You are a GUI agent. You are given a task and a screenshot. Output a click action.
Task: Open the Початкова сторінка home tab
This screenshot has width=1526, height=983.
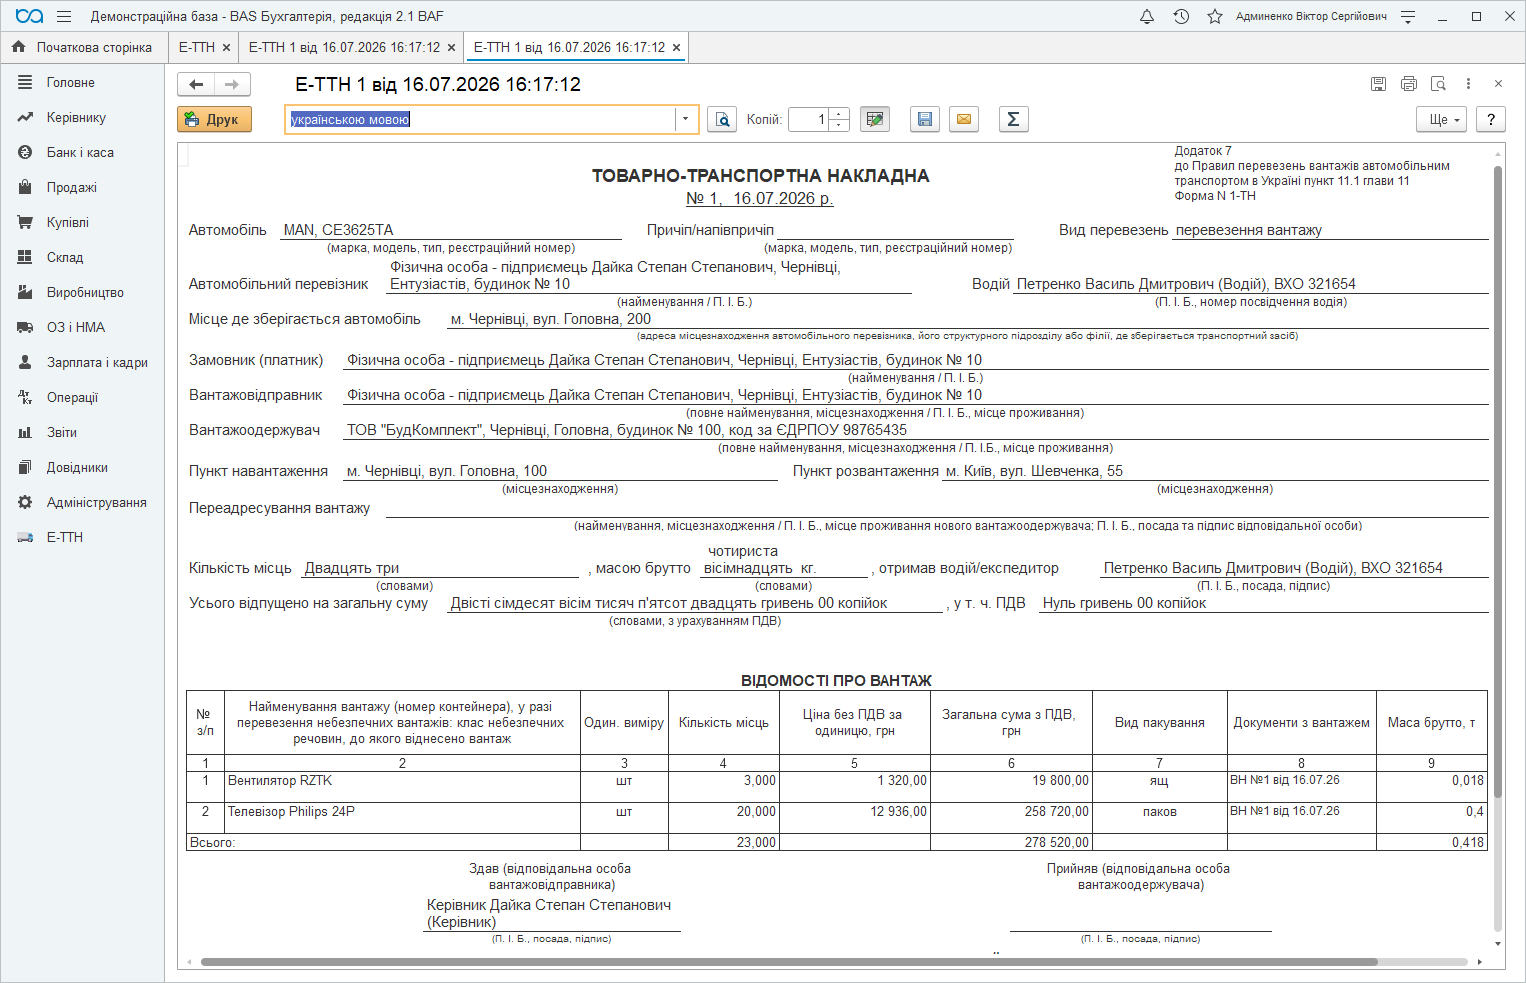[83, 47]
